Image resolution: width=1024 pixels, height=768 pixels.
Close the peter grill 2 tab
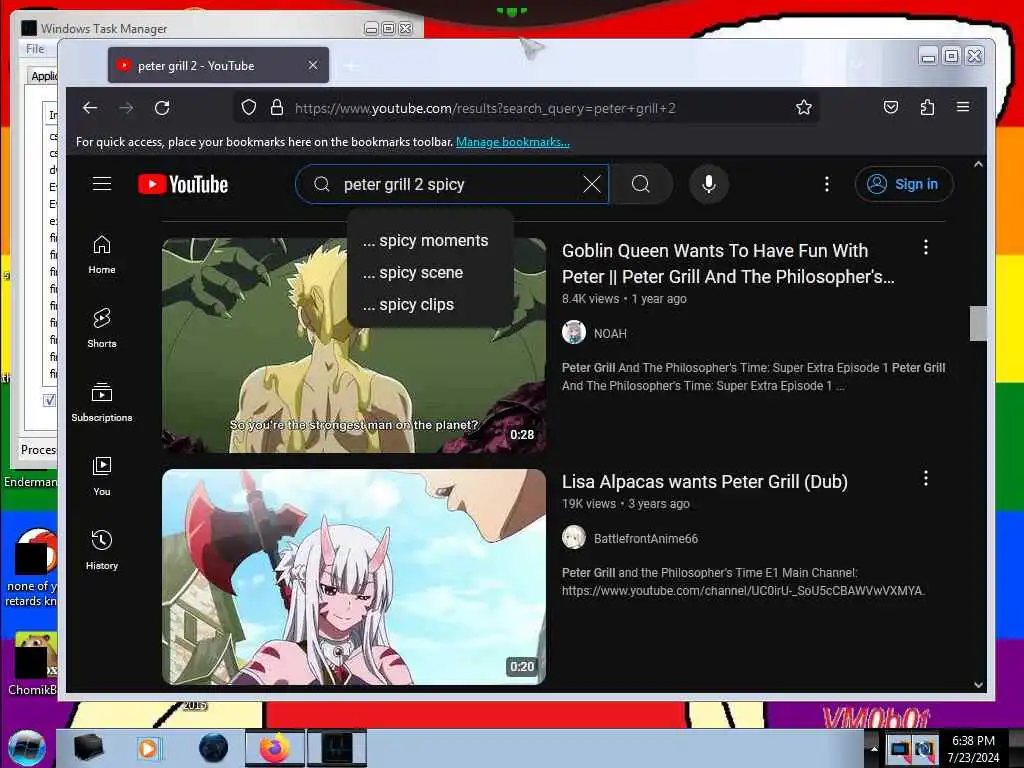point(313,65)
